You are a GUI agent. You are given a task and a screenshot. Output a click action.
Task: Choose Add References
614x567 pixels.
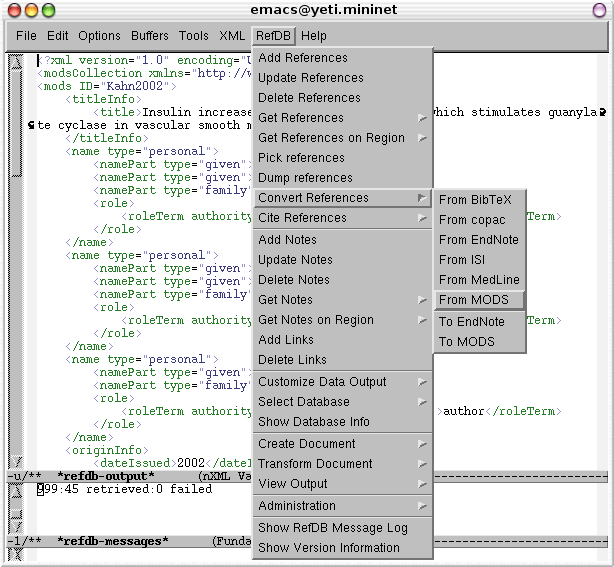343,58
